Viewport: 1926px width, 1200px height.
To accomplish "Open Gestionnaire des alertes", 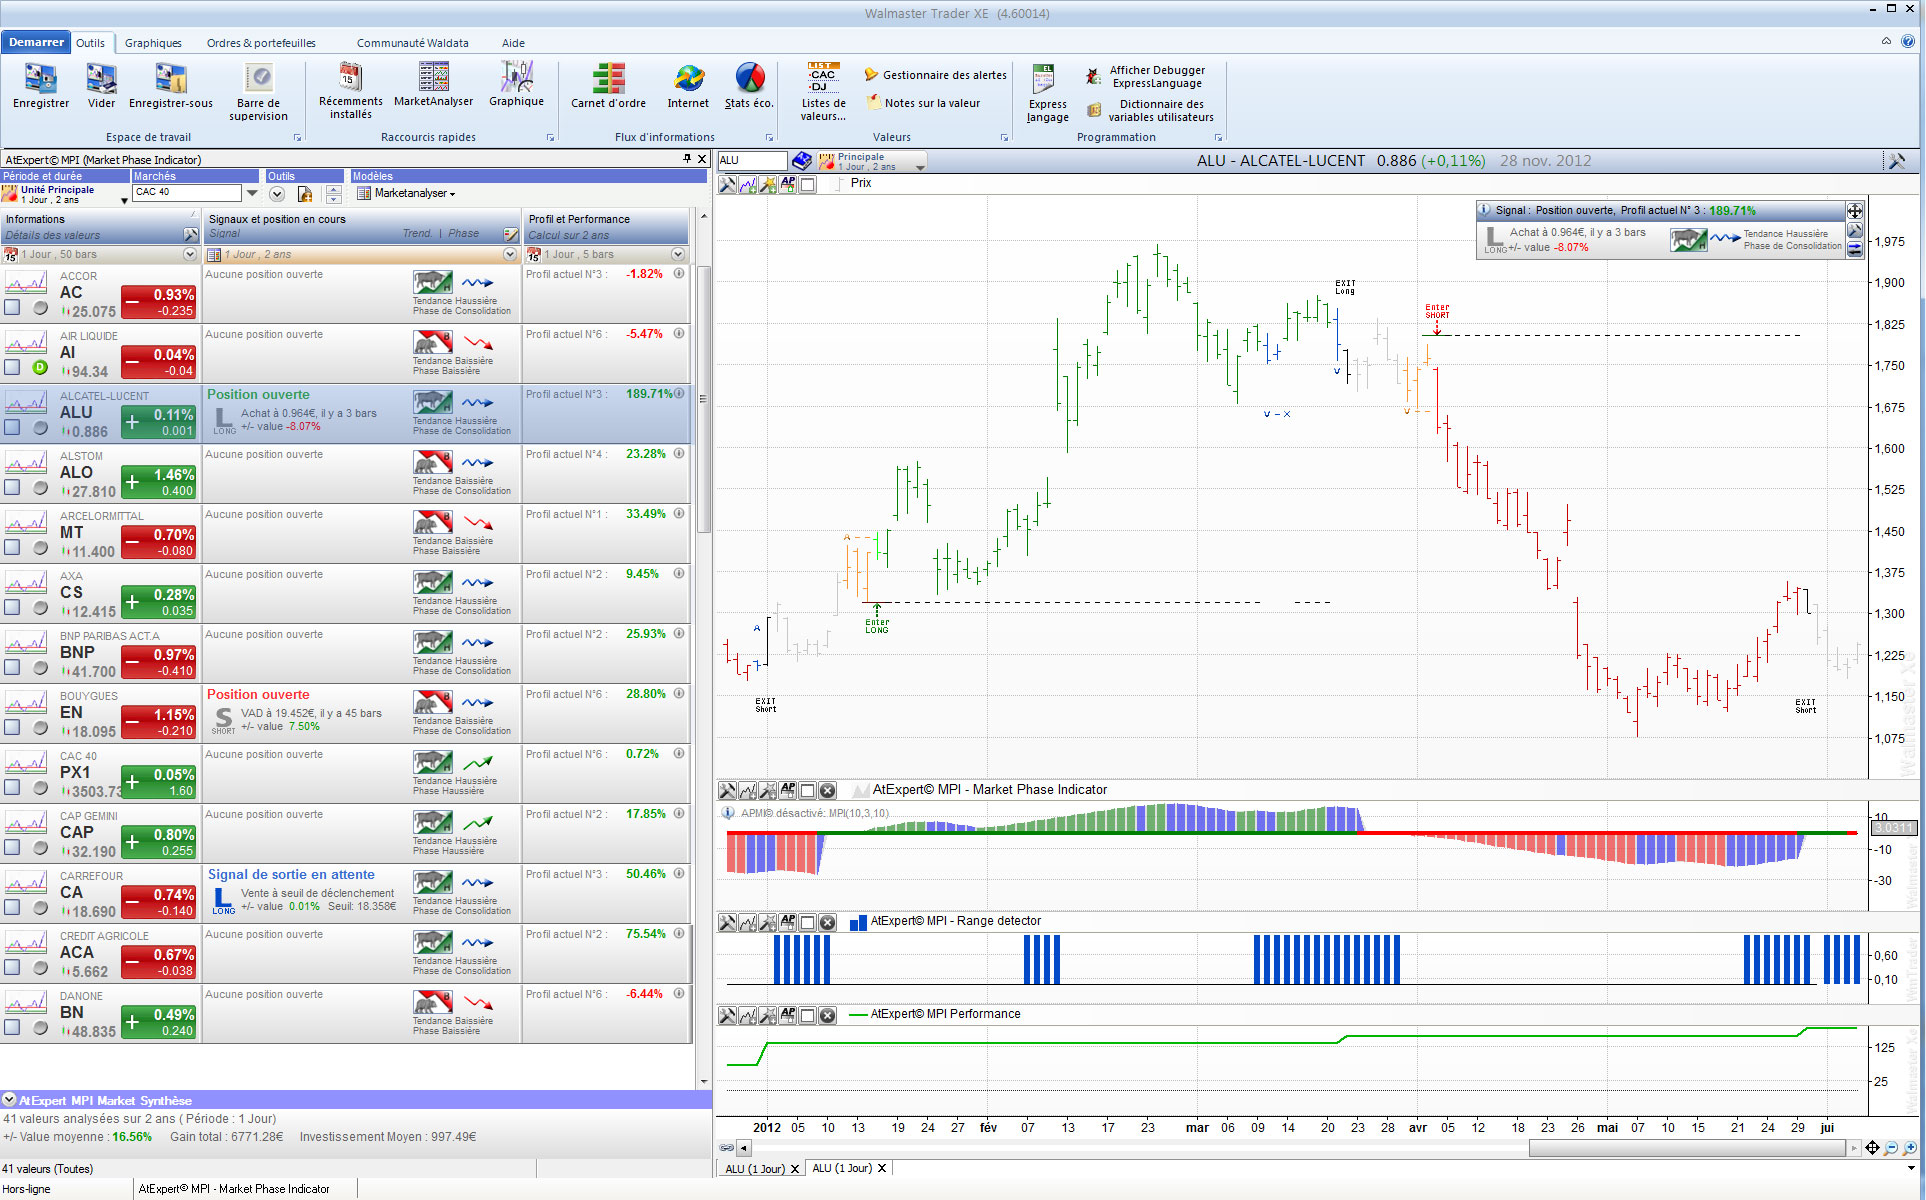I will (935, 75).
